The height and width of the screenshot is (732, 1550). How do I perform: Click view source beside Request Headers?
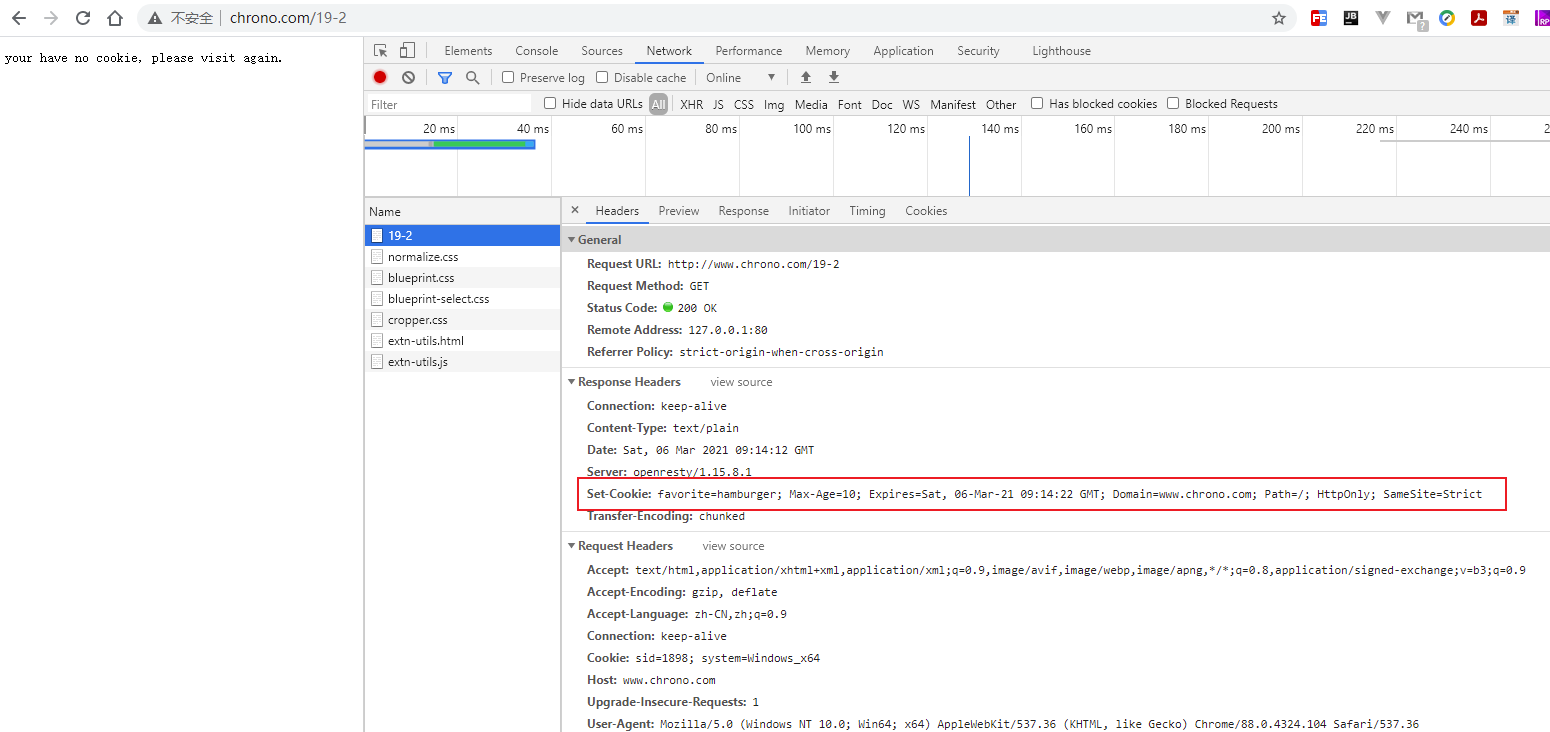click(x=733, y=546)
